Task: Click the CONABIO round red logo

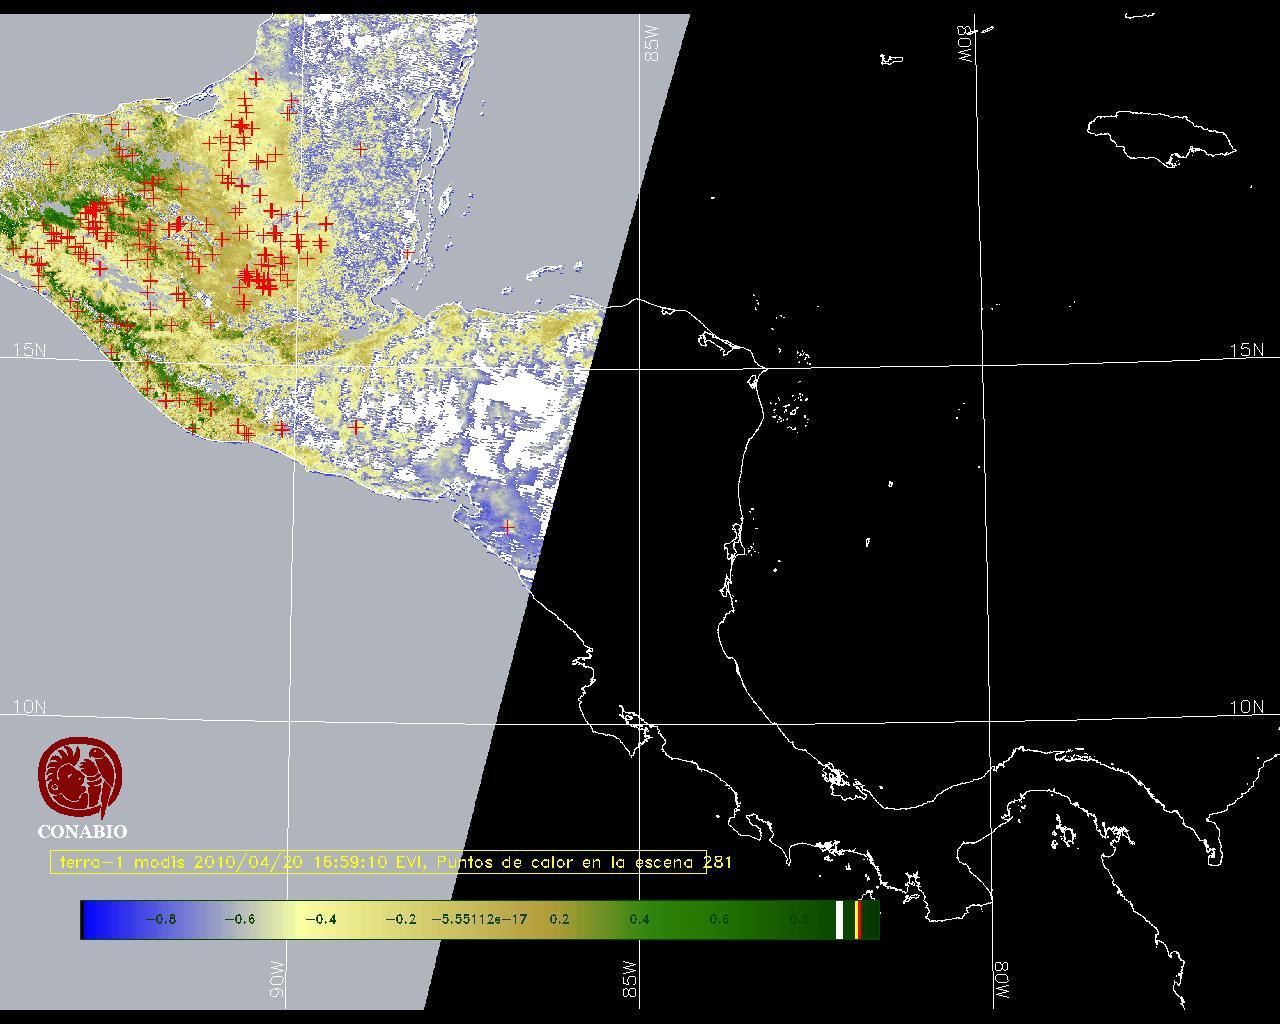Action: [x=81, y=778]
